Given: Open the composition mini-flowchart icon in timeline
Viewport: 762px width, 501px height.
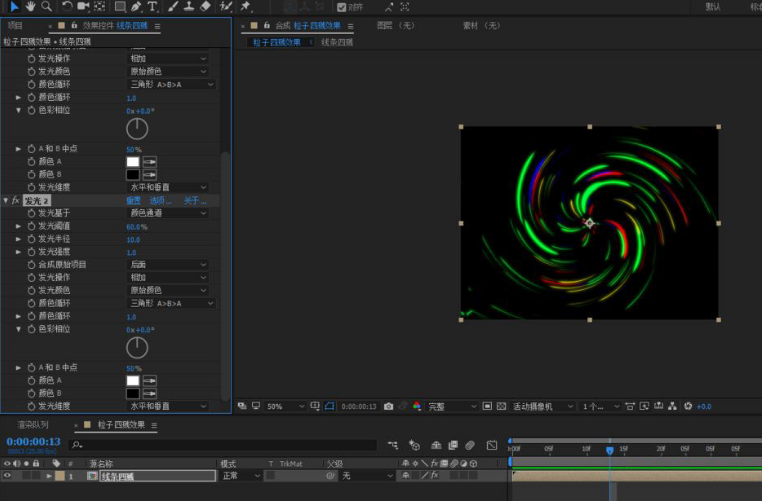Looking at the screenshot, I should [393, 445].
